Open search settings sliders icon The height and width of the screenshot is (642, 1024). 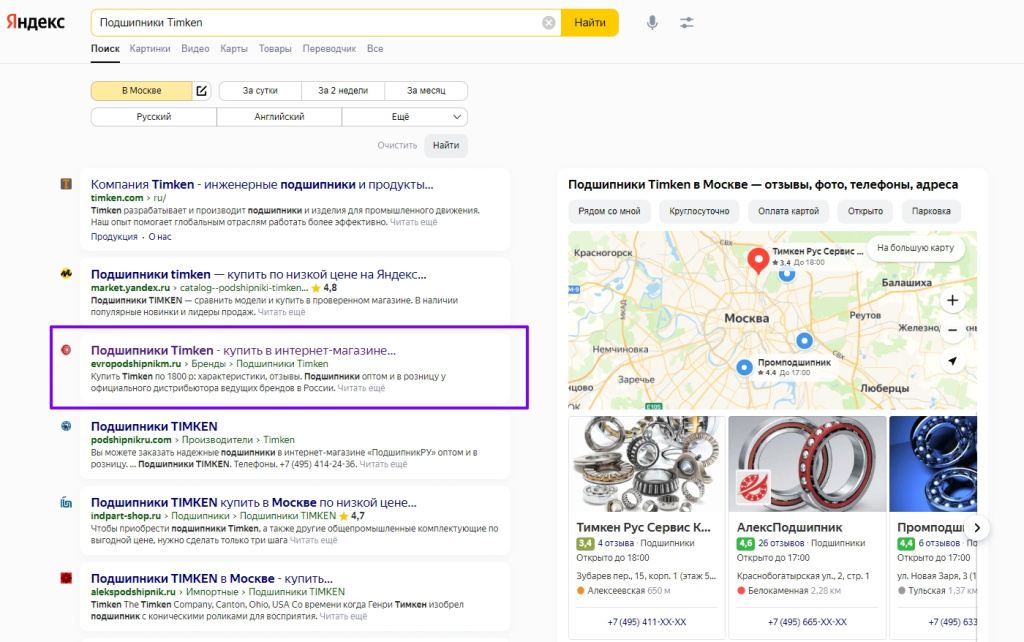(686, 22)
